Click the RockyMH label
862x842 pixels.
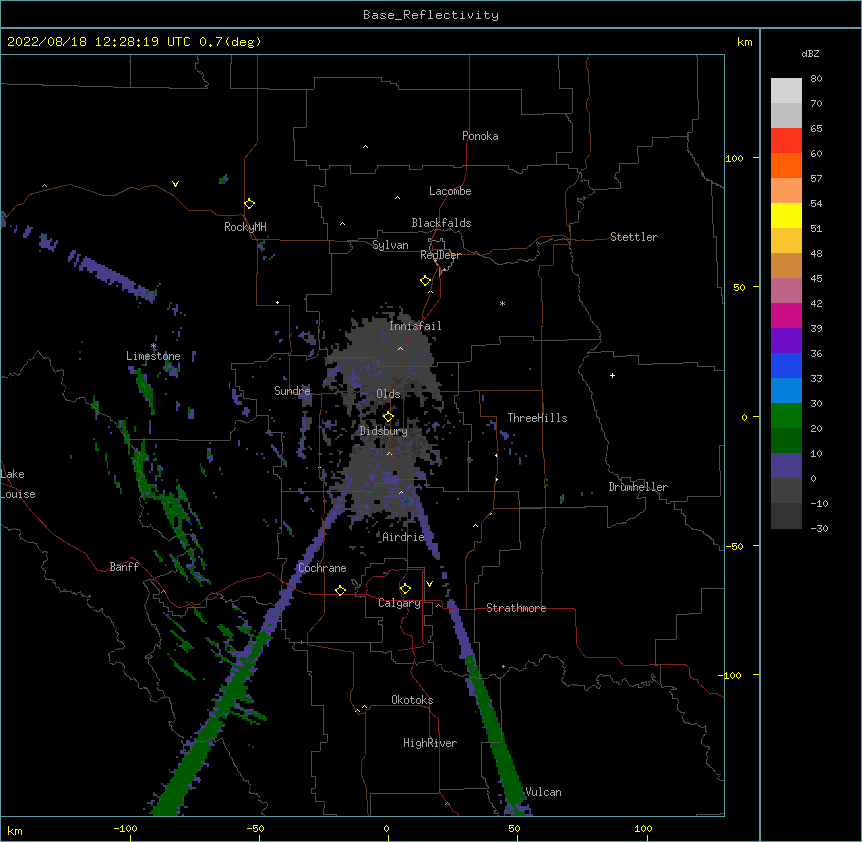tap(245, 227)
